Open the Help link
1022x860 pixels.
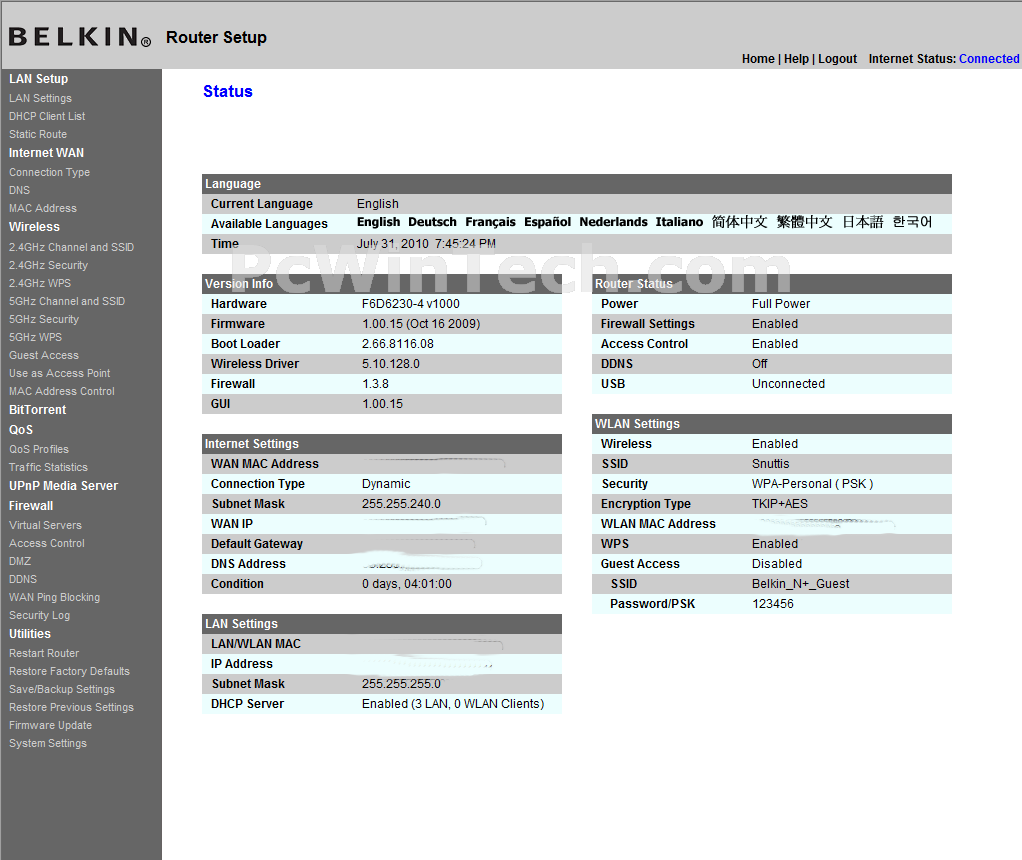pos(796,59)
